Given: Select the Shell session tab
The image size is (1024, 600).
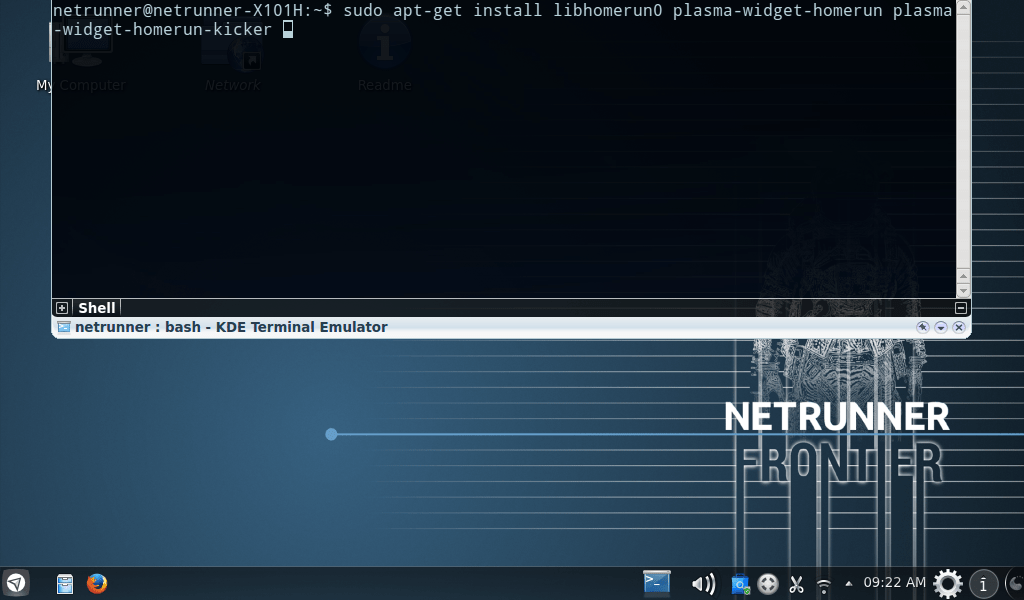Looking at the screenshot, I should [97, 308].
